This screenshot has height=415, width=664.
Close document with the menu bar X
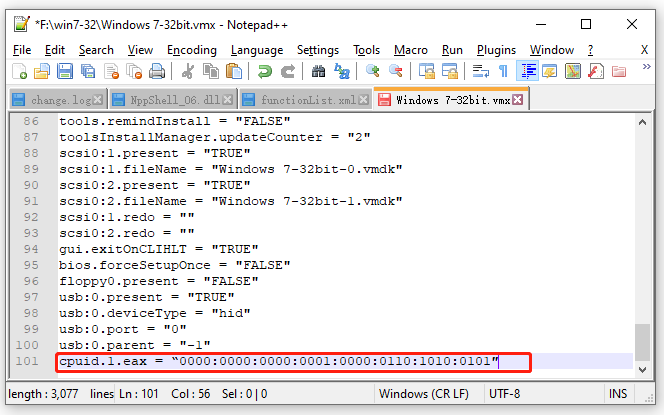(x=644, y=50)
